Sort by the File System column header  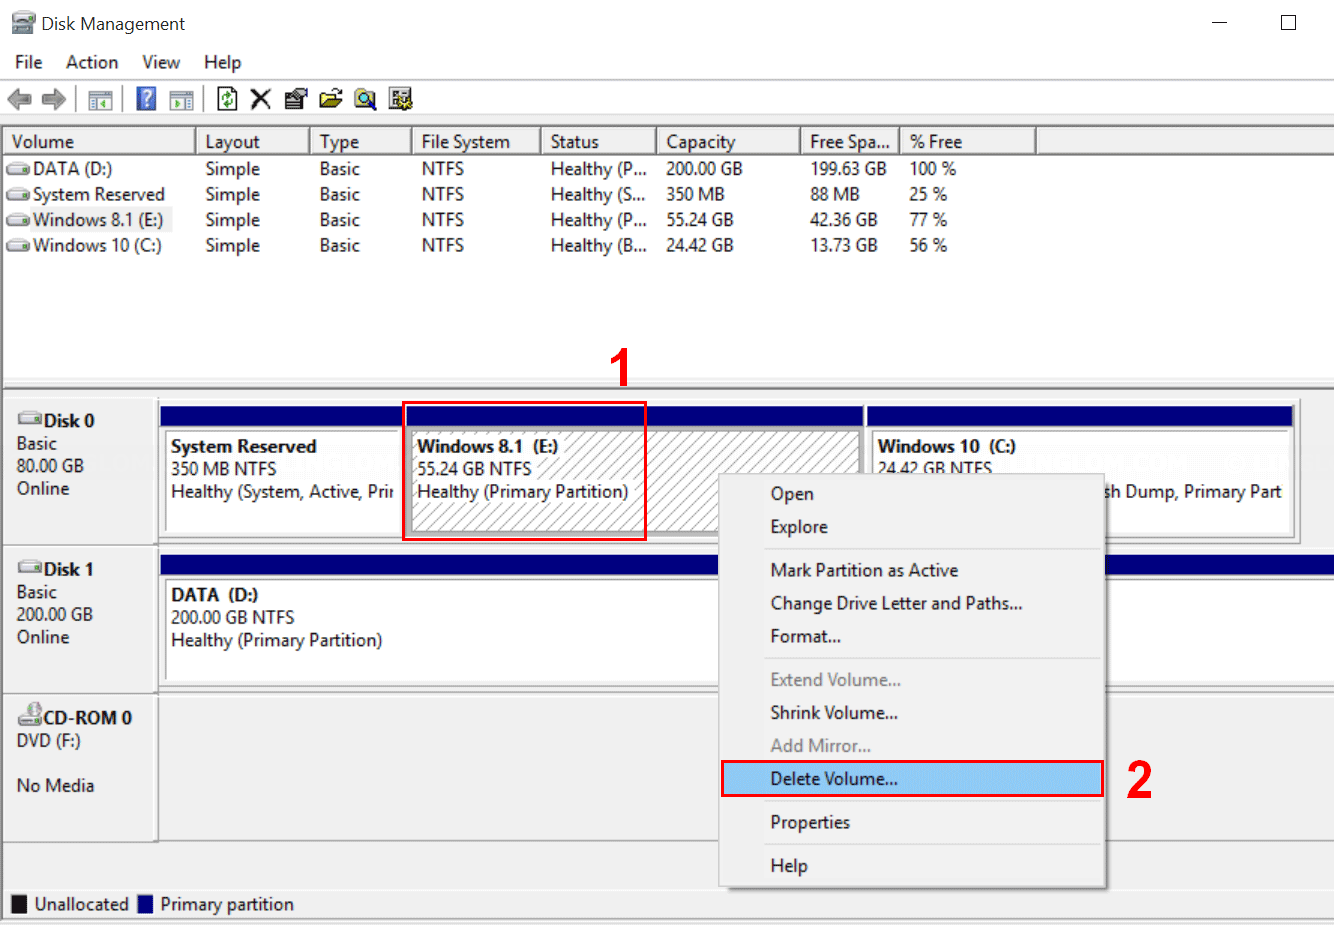click(476, 142)
